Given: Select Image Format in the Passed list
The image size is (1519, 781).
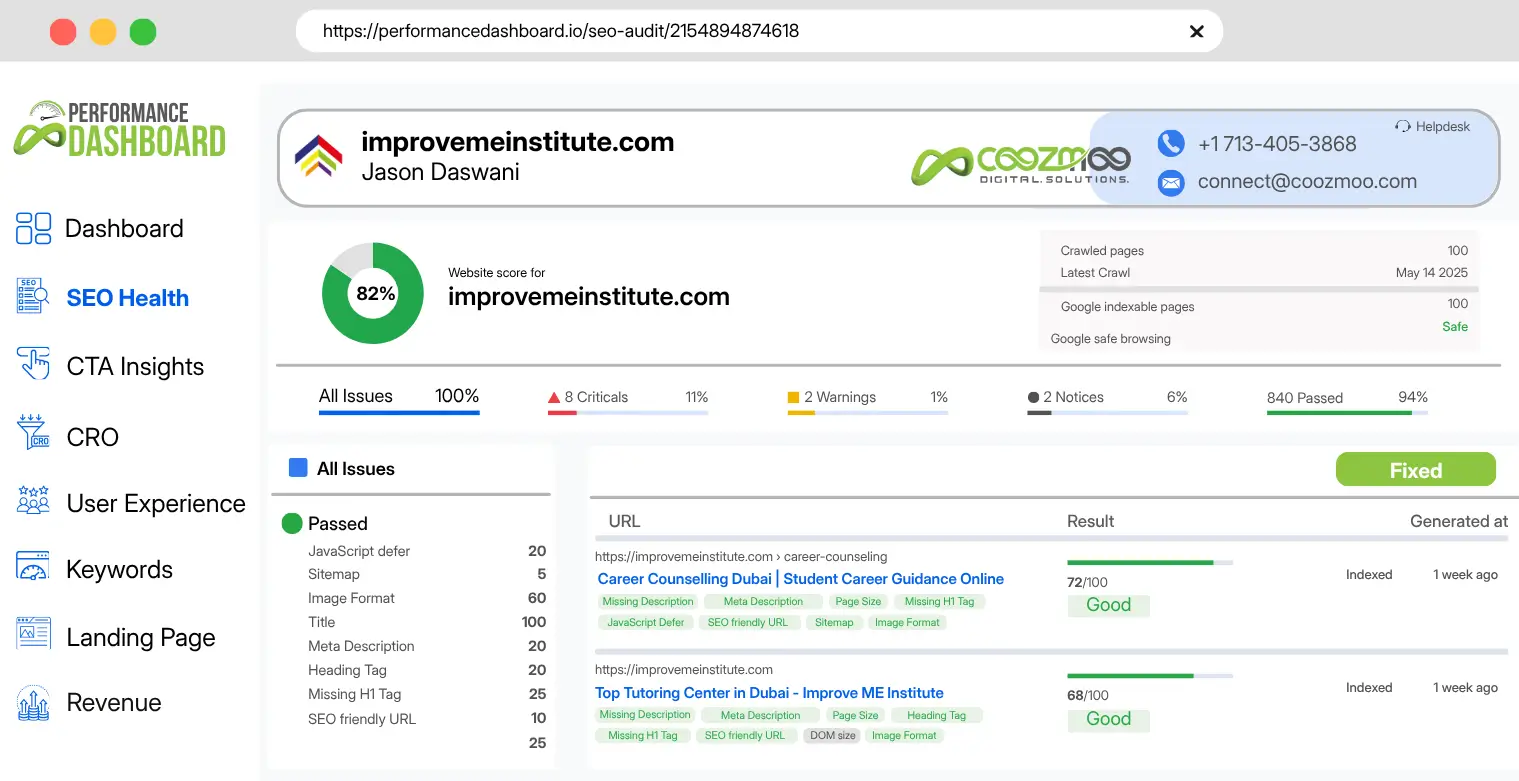Looking at the screenshot, I should pyautogui.click(x=351, y=598).
